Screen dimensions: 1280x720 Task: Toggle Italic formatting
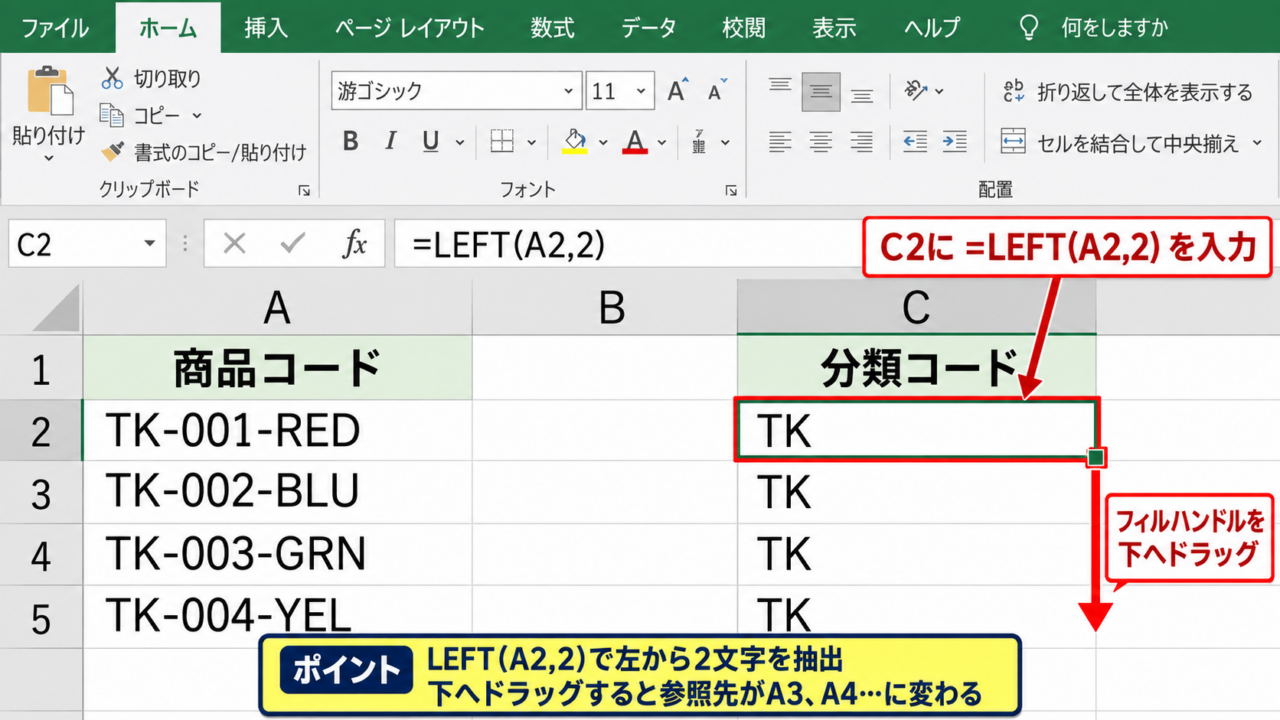391,142
